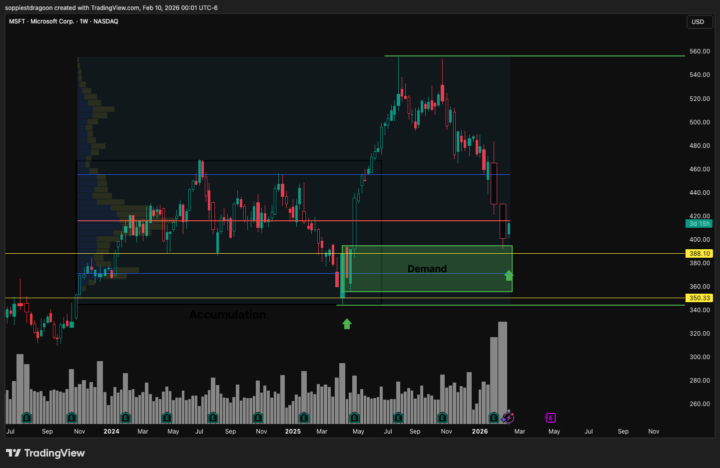The image size is (720, 468).
Task: Click the 2026 label on time axis
Action: click(480, 431)
